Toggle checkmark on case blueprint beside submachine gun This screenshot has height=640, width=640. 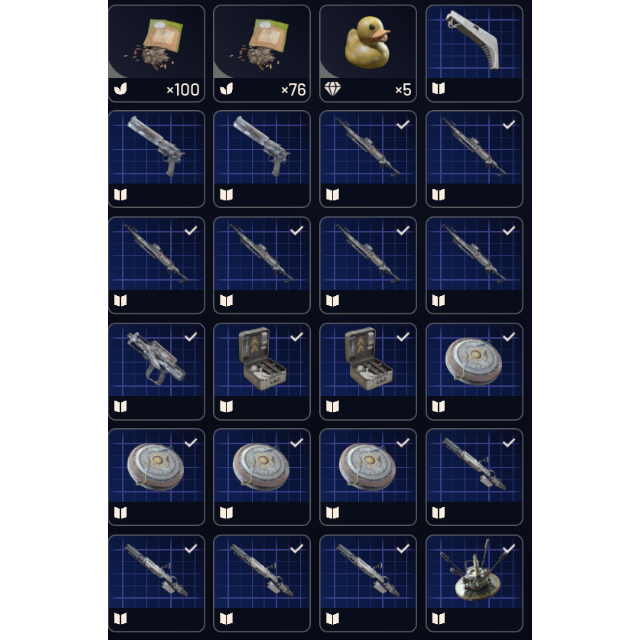click(x=297, y=337)
